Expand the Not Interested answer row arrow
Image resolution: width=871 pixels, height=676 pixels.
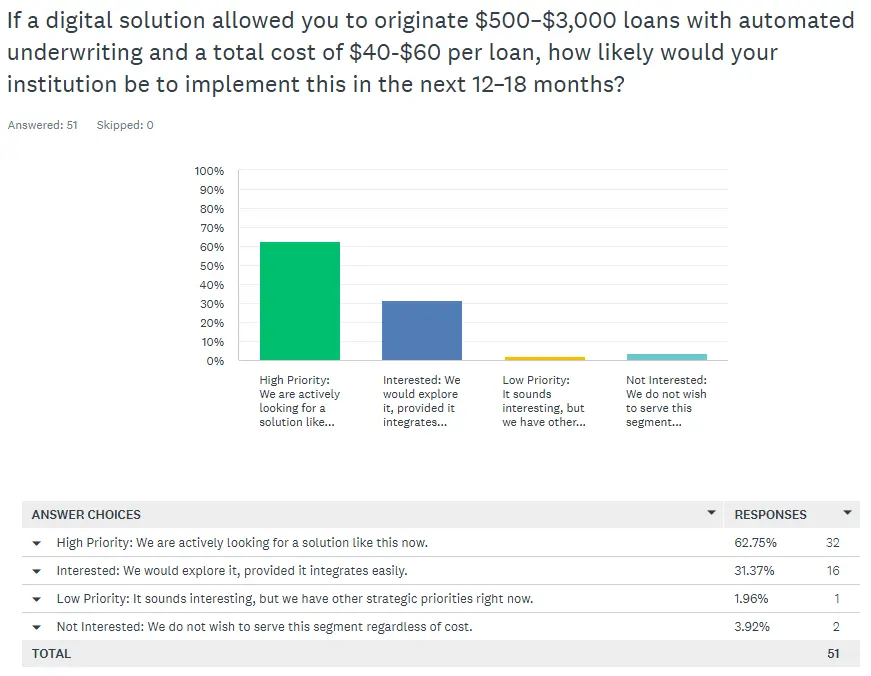pyautogui.click(x=37, y=627)
